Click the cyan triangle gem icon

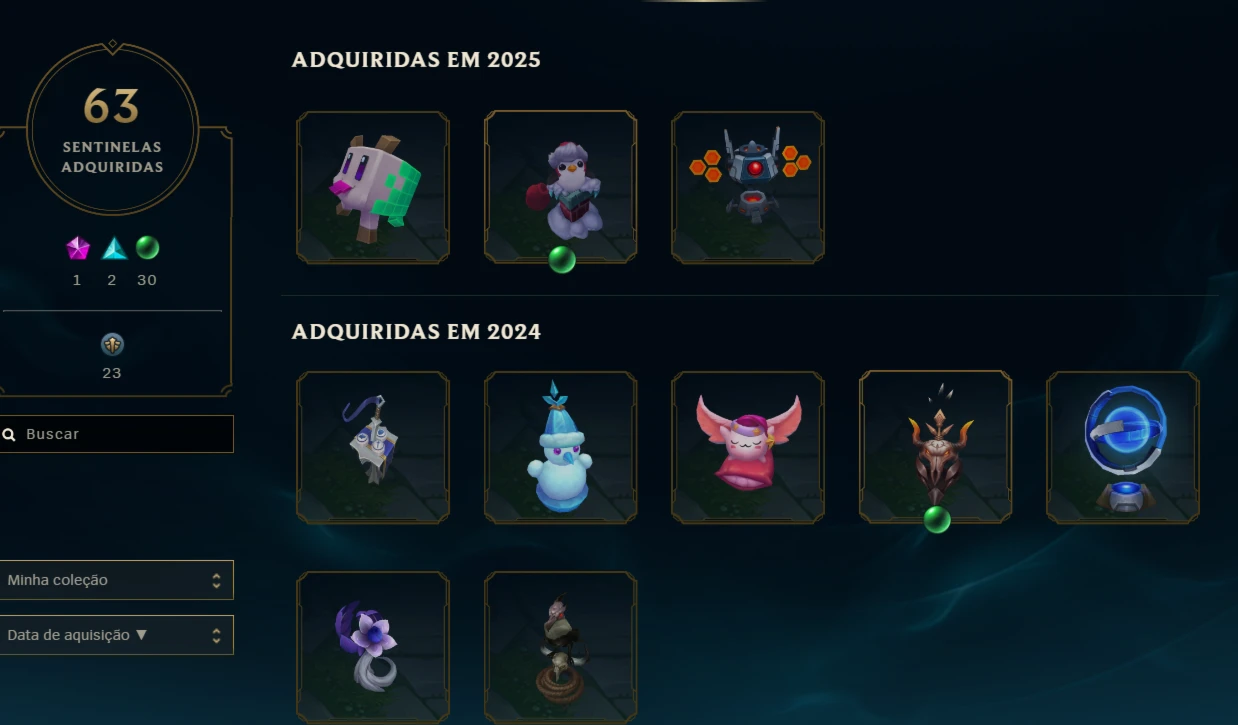tap(114, 248)
